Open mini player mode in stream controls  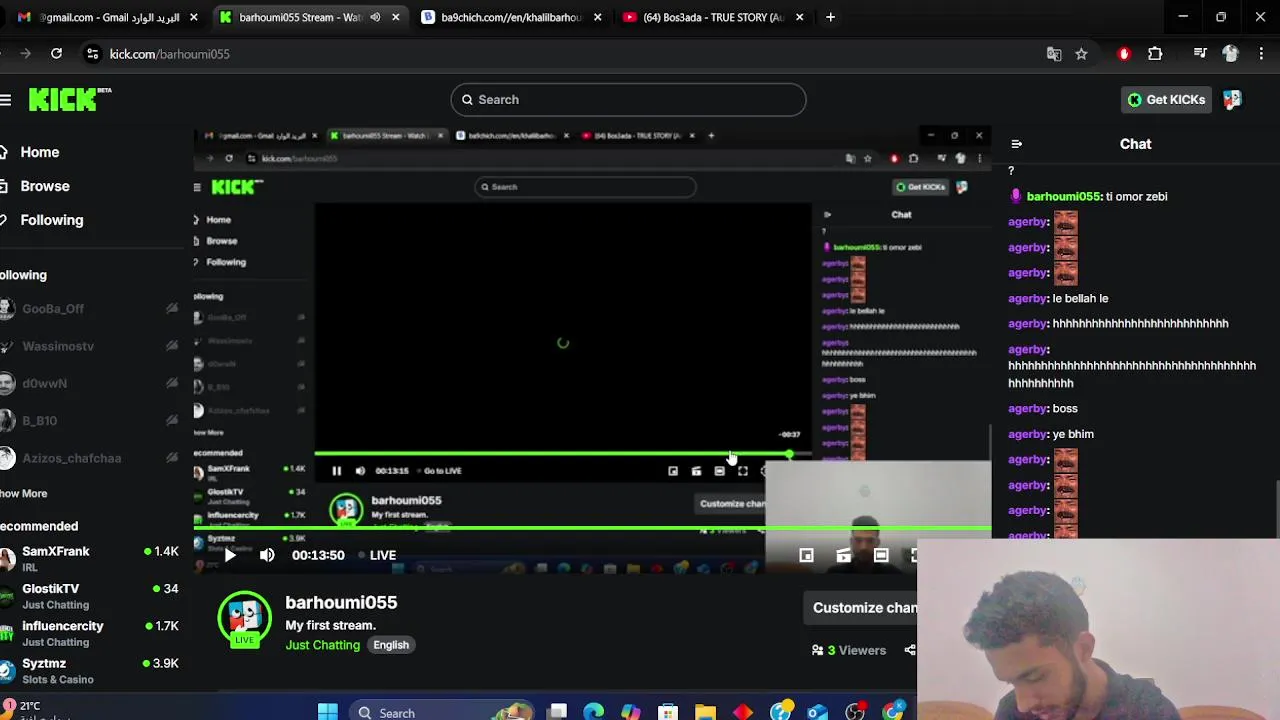(806, 555)
